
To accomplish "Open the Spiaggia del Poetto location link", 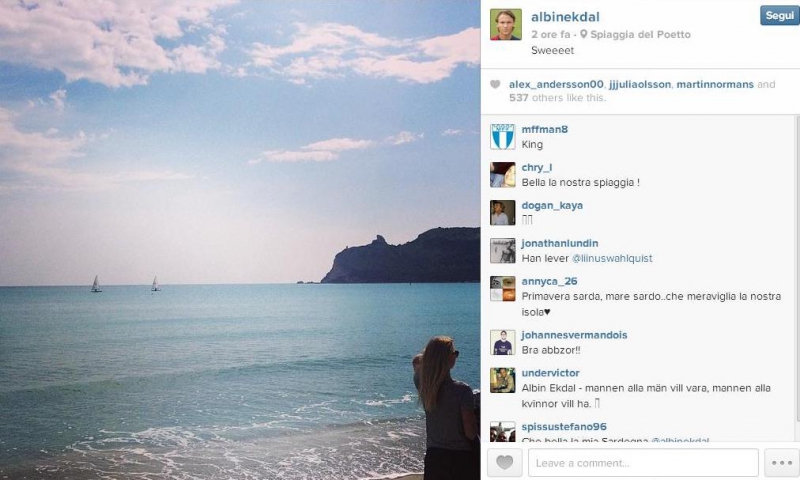I will [640, 34].
